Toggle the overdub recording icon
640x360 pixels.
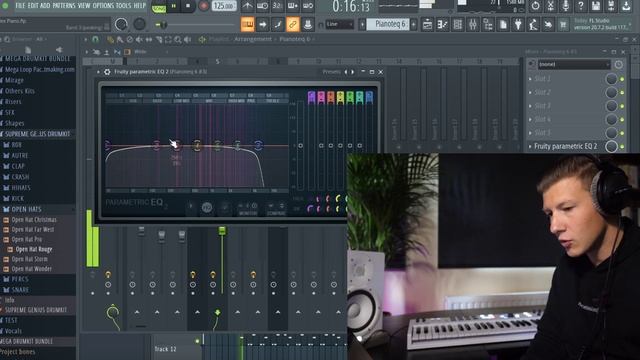pyautogui.click(x=293, y=6)
